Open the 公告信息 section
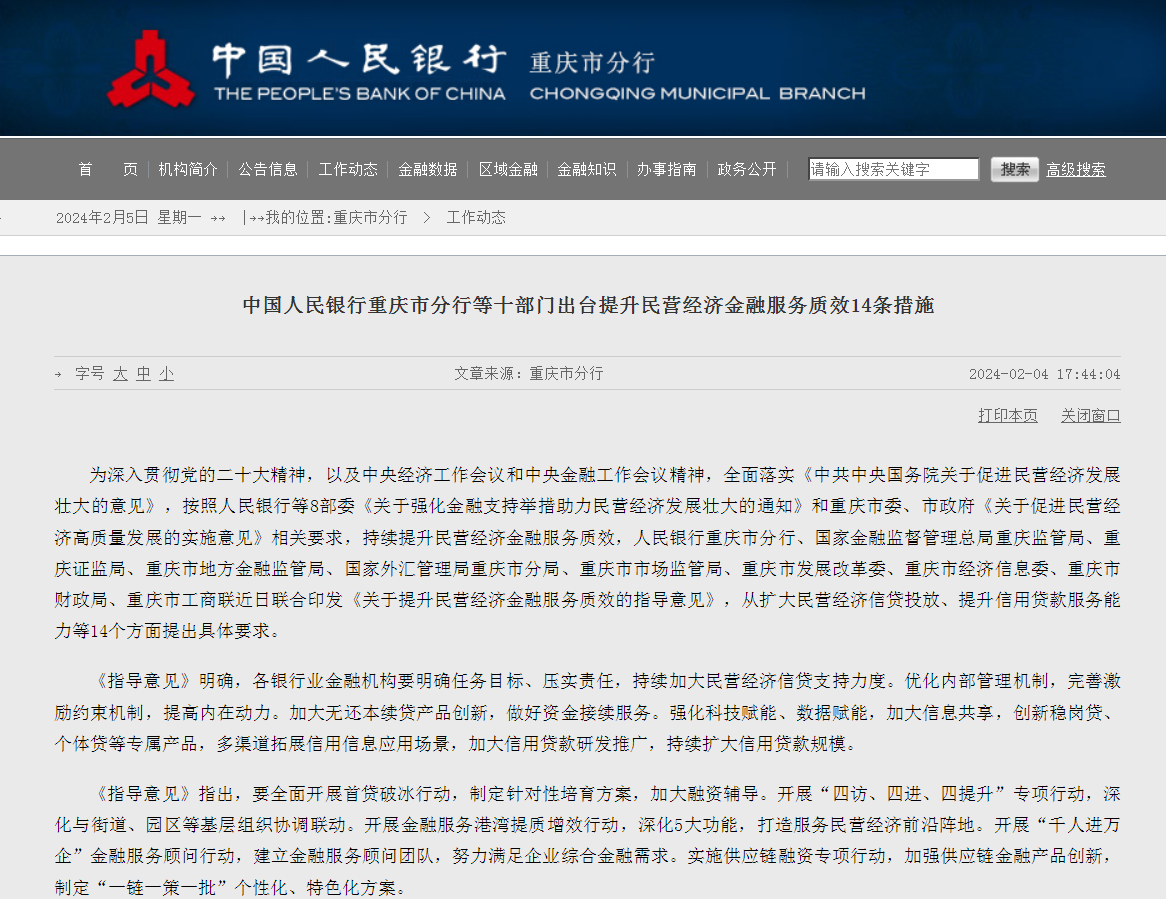1166x899 pixels. tap(268, 169)
